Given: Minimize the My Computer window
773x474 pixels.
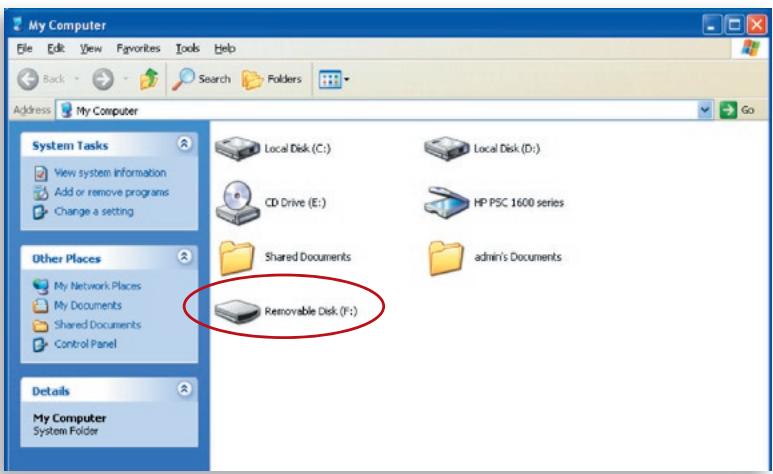Looking at the screenshot, I should [x=711, y=25].
